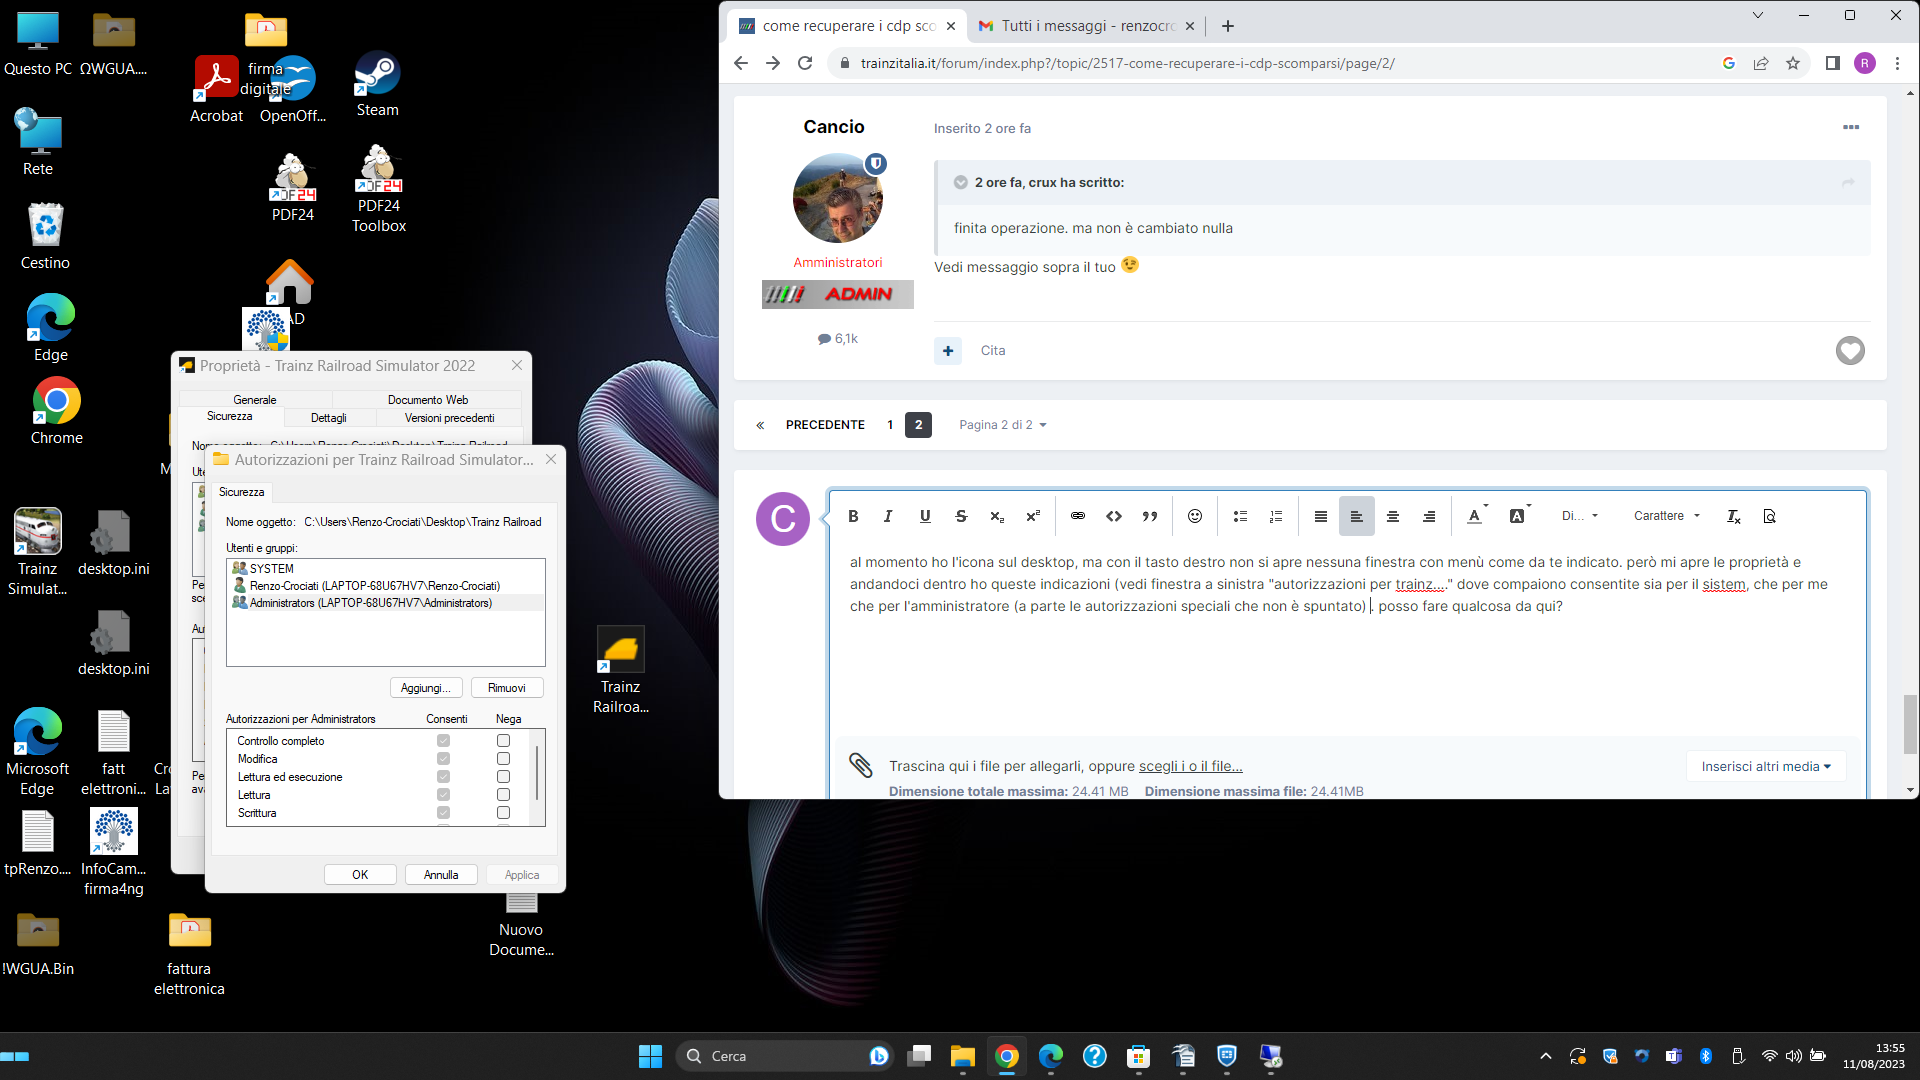This screenshot has height=1080, width=1920.
Task: Open the Versioni precedenti tab
Action: coord(449,418)
